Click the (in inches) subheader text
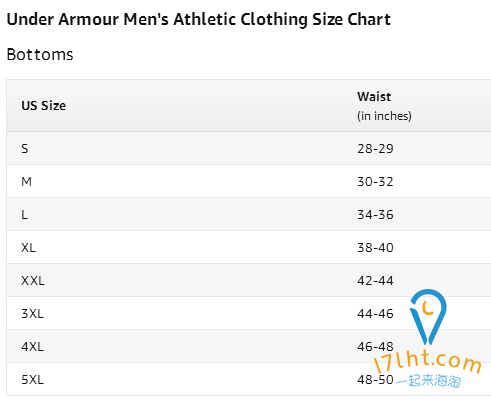Screen dimensions: 491x408 tap(384, 116)
